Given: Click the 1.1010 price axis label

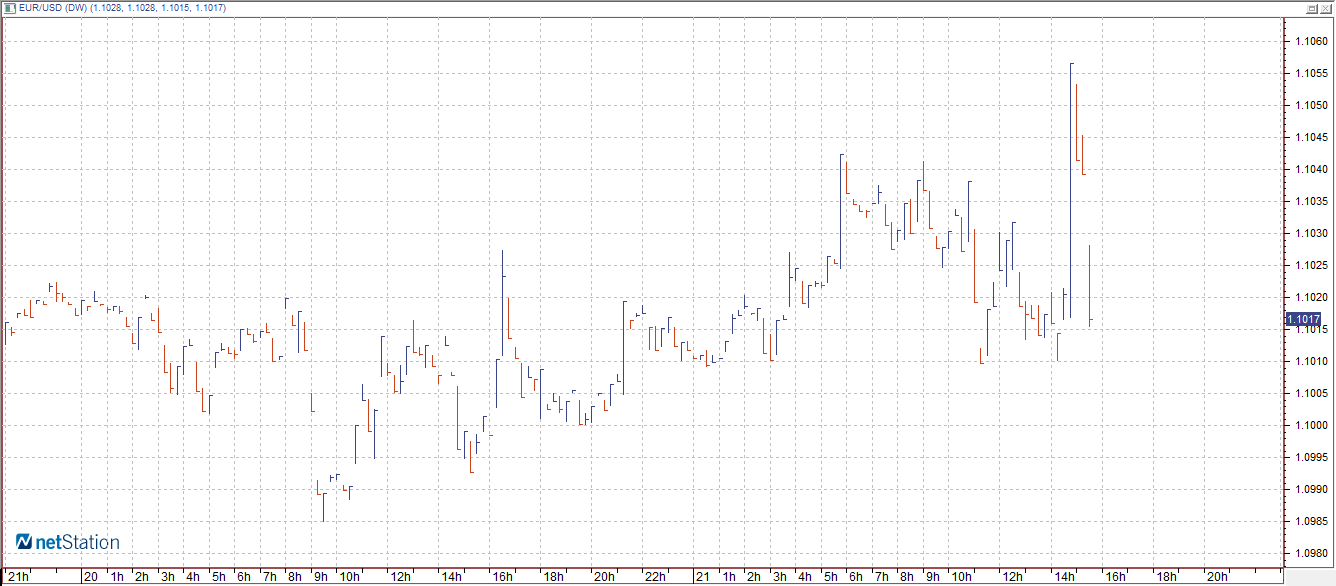Looking at the screenshot, I should [x=1311, y=361].
